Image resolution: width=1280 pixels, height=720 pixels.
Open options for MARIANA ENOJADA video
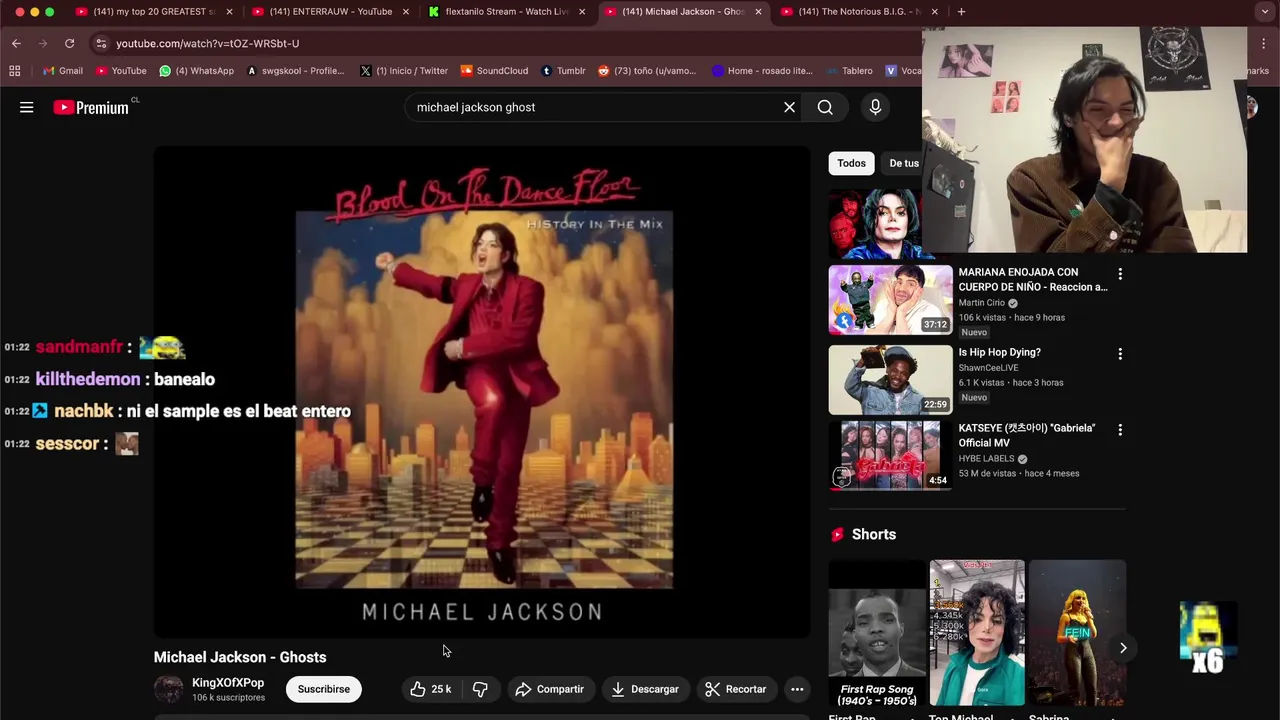coord(1120,274)
